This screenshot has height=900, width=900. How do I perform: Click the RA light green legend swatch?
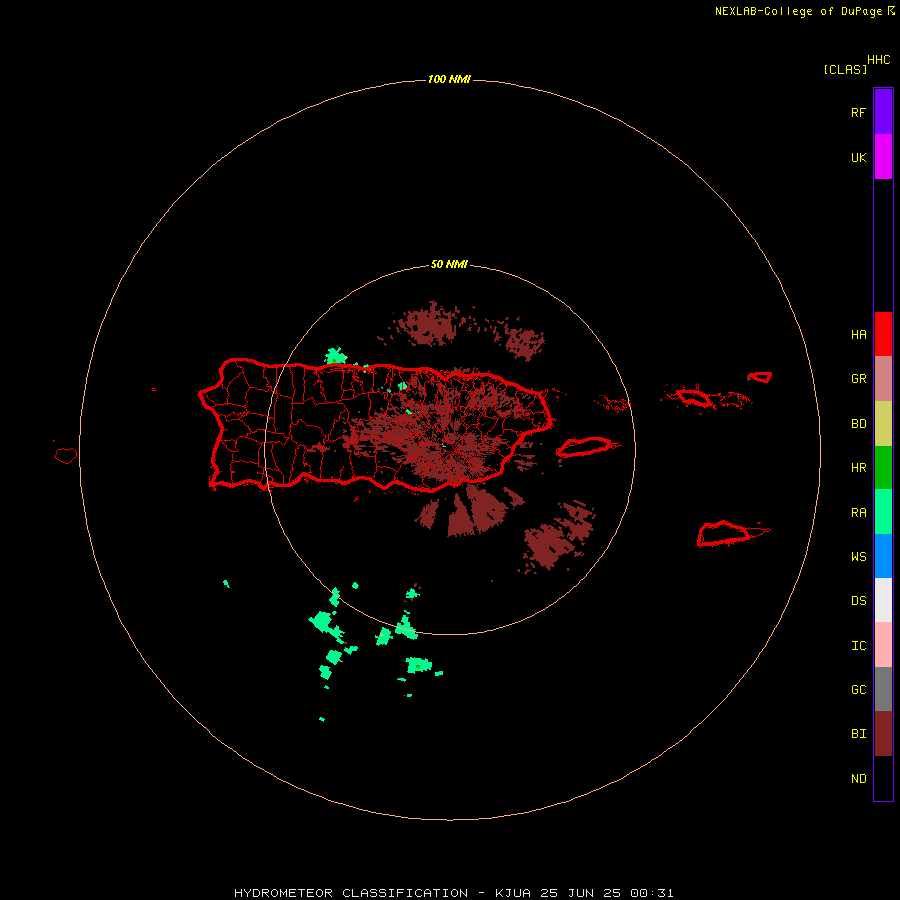pyautogui.click(x=883, y=512)
